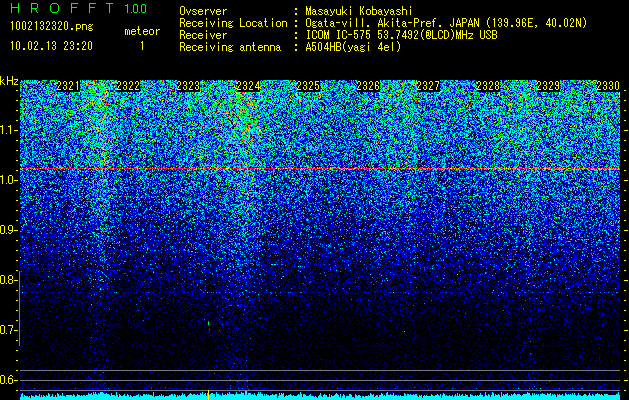This screenshot has width=629, height=400.
Task: Click the A504HB(yagi 4el) antenna text
Action: (x=353, y=47)
